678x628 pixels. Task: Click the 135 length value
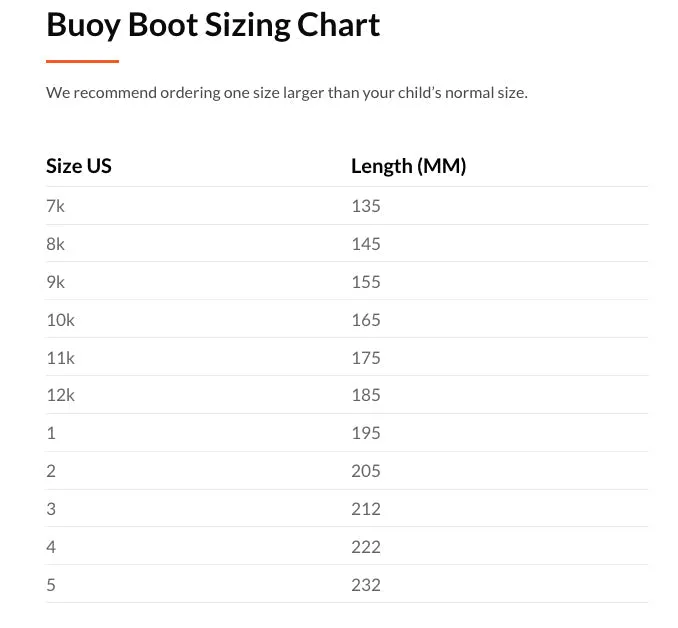366,206
